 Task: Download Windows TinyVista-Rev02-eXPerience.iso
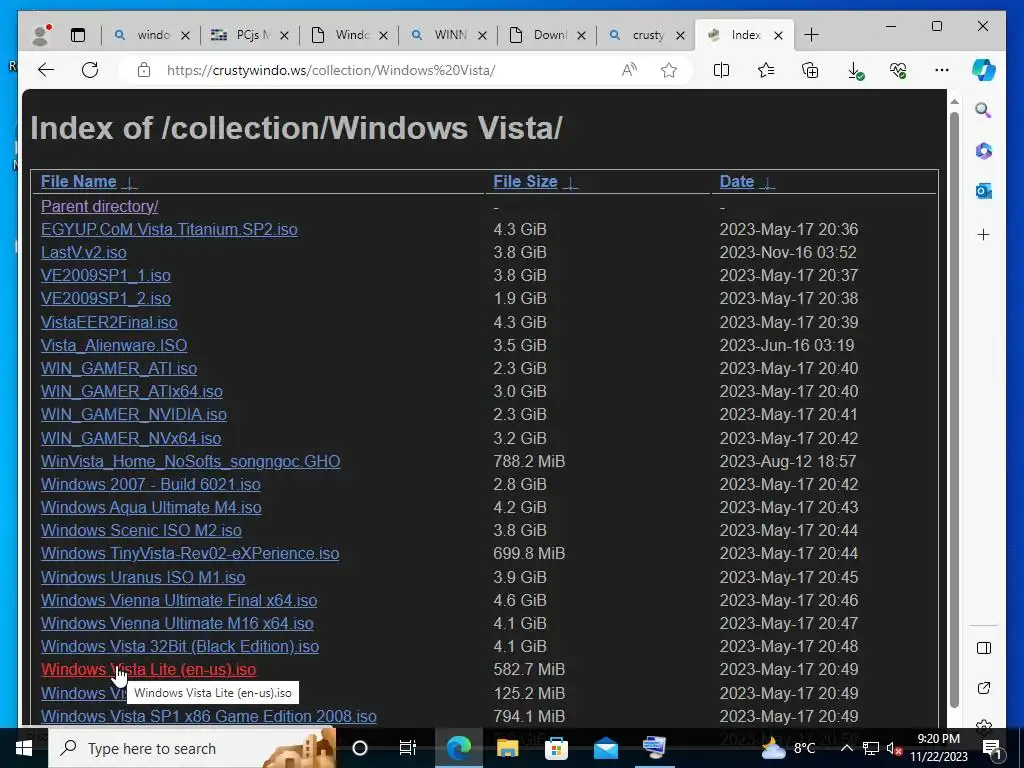(x=190, y=553)
